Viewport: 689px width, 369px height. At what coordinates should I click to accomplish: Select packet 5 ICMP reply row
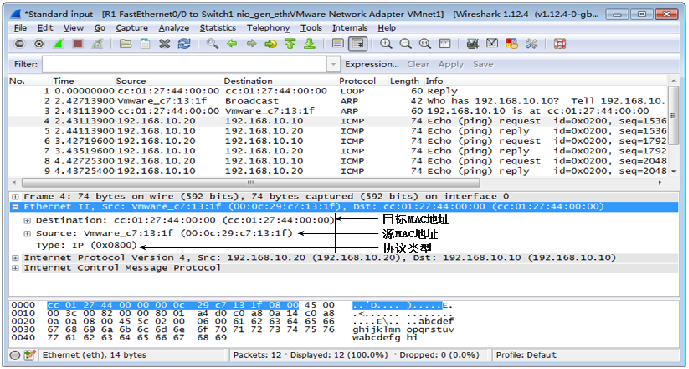click(x=338, y=131)
